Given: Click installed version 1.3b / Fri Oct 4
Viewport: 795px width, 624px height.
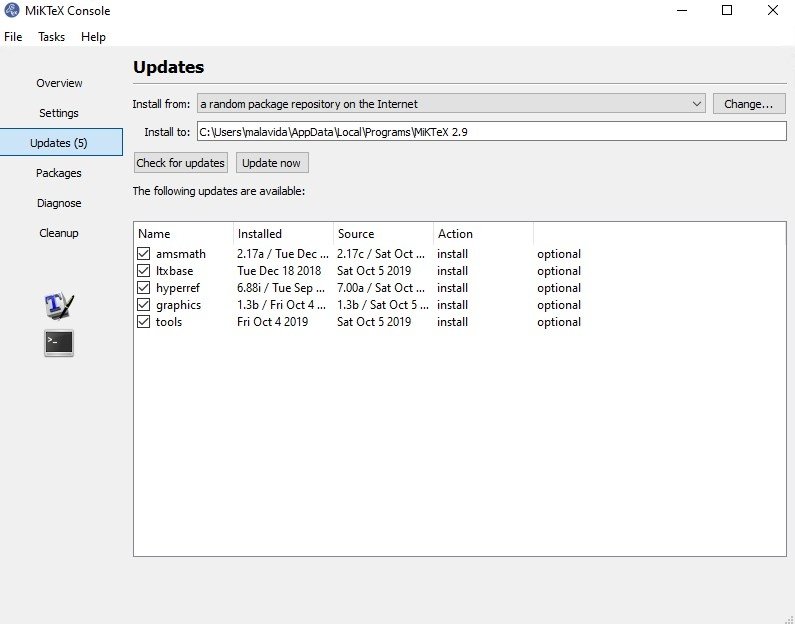Looking at the screenshot, I should click(x=281, y=305).
